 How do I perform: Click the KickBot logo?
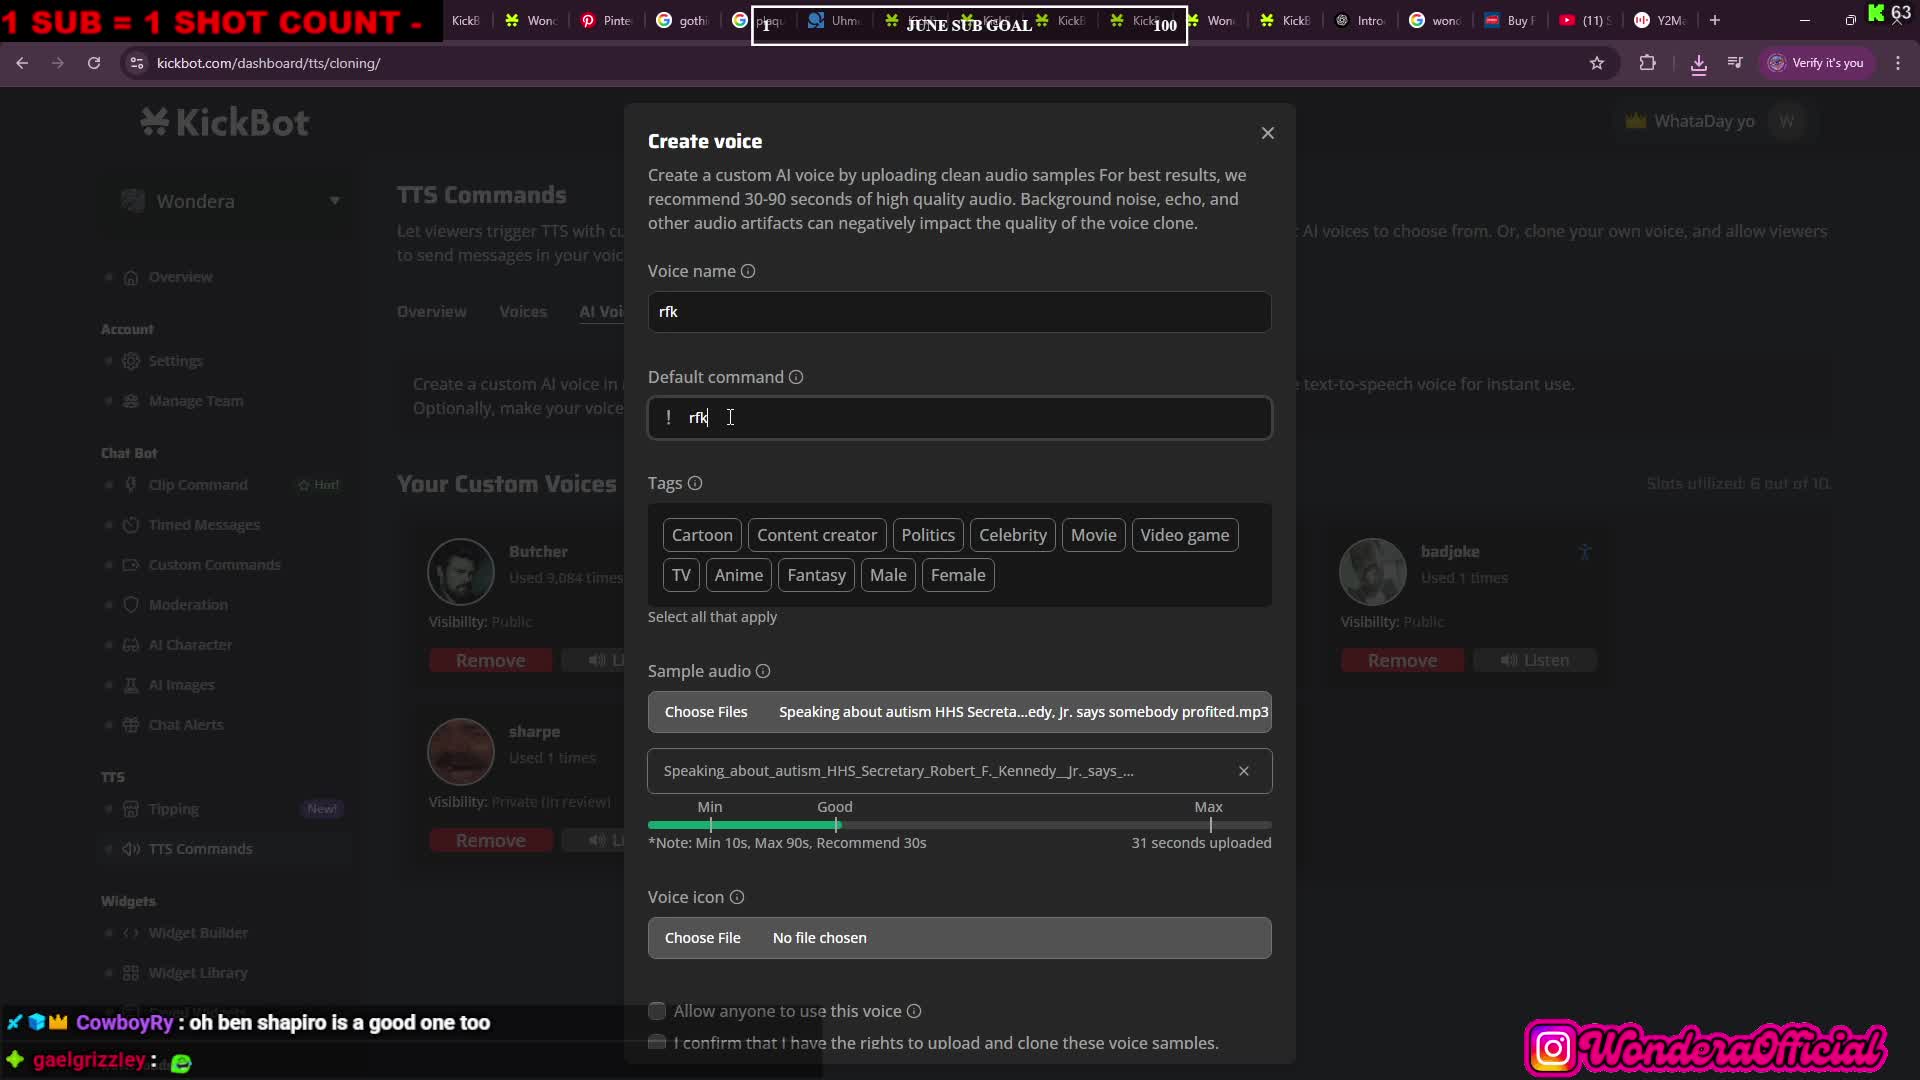(x=225, y=122)
